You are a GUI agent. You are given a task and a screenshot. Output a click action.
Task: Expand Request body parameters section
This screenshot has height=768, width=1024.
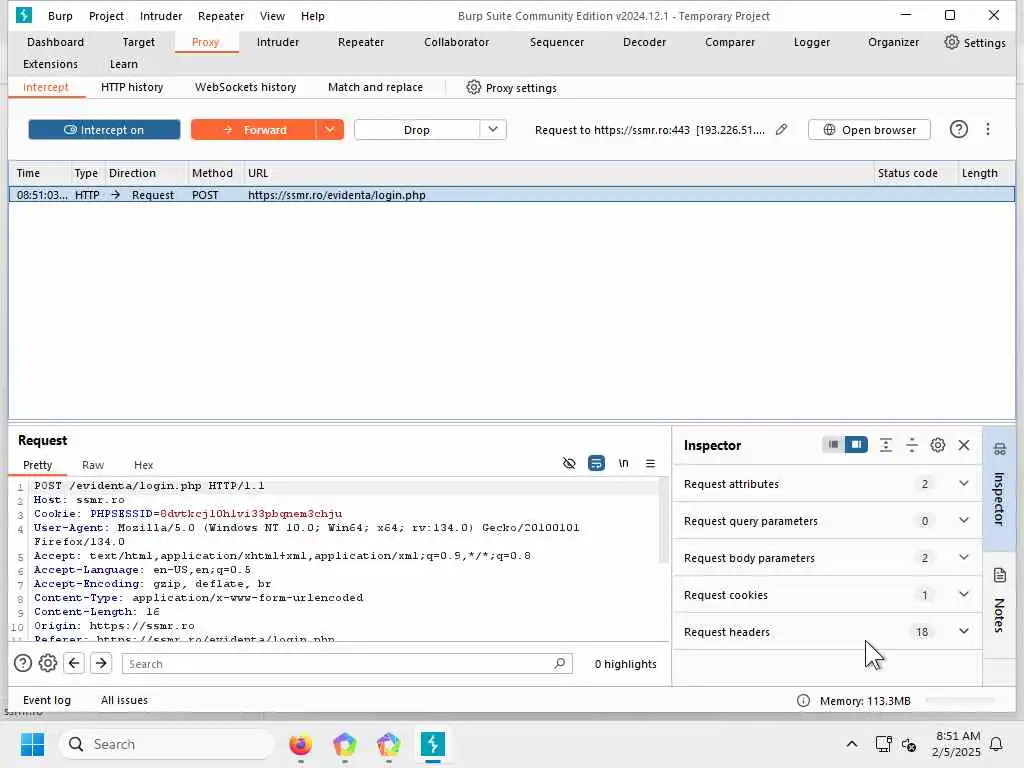click(963, 558)
